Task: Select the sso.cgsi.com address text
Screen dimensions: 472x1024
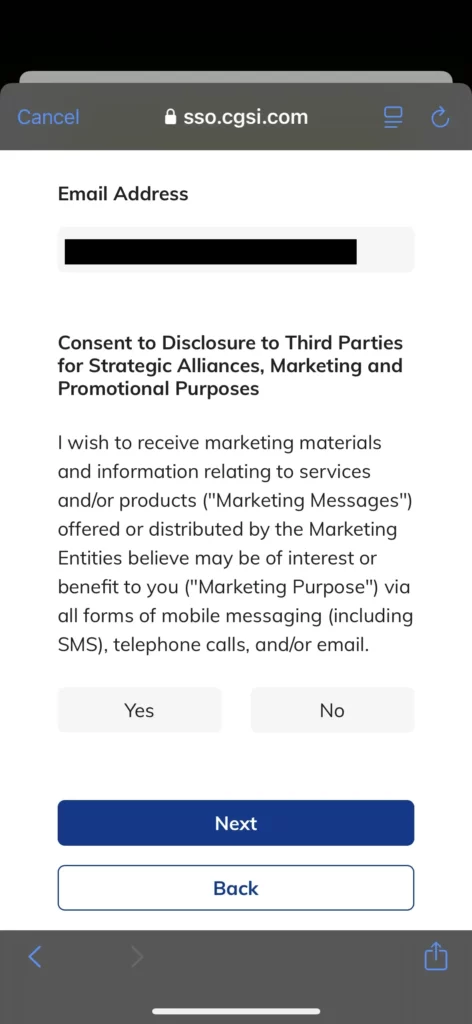Action: pos(245,117)
